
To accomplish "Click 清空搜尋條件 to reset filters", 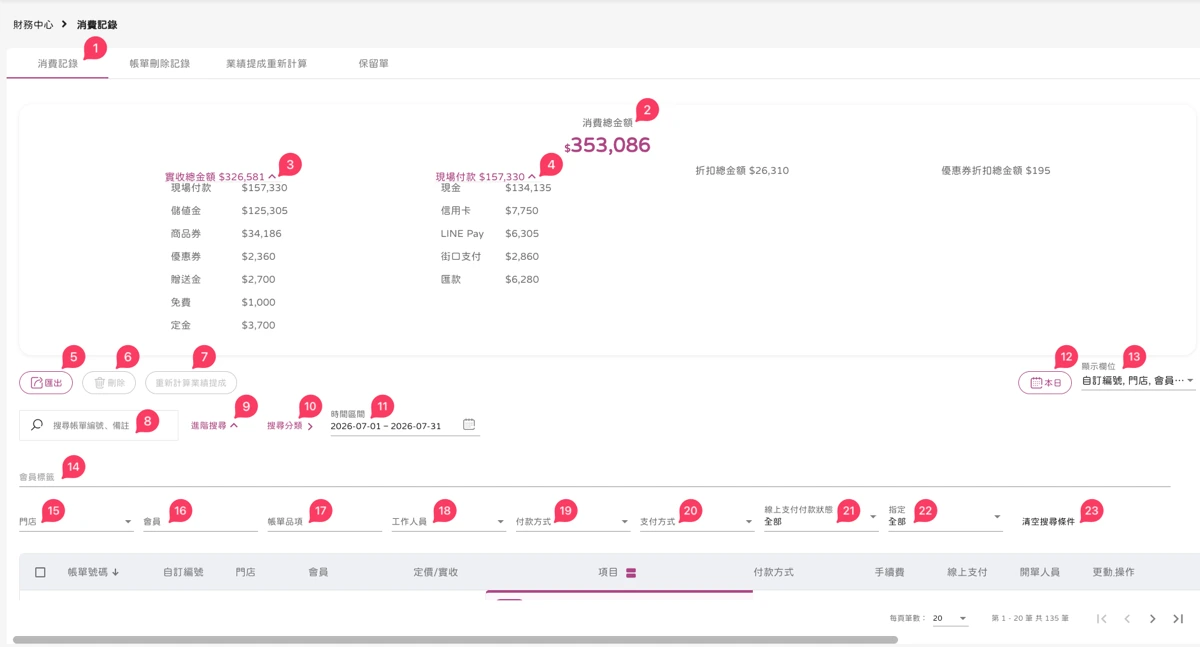I will [1048, 522].
